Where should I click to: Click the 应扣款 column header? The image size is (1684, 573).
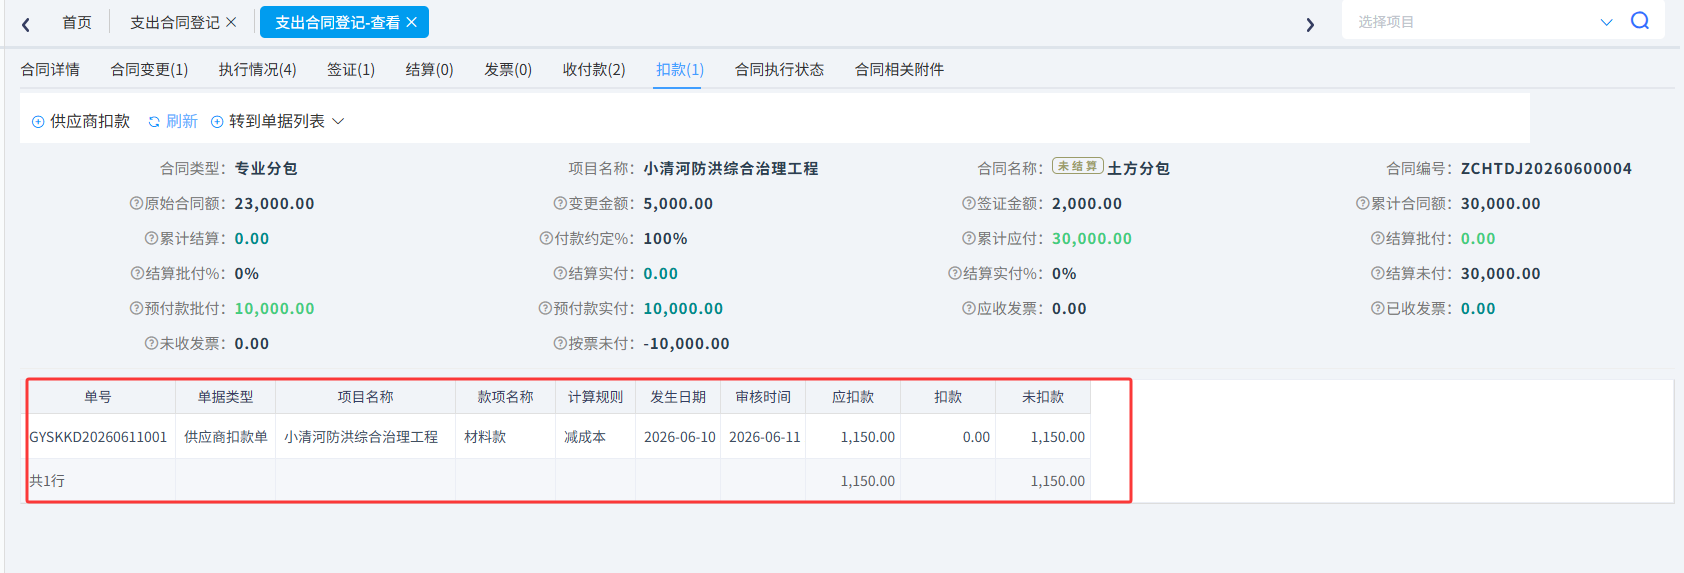(x=853, y=397)
